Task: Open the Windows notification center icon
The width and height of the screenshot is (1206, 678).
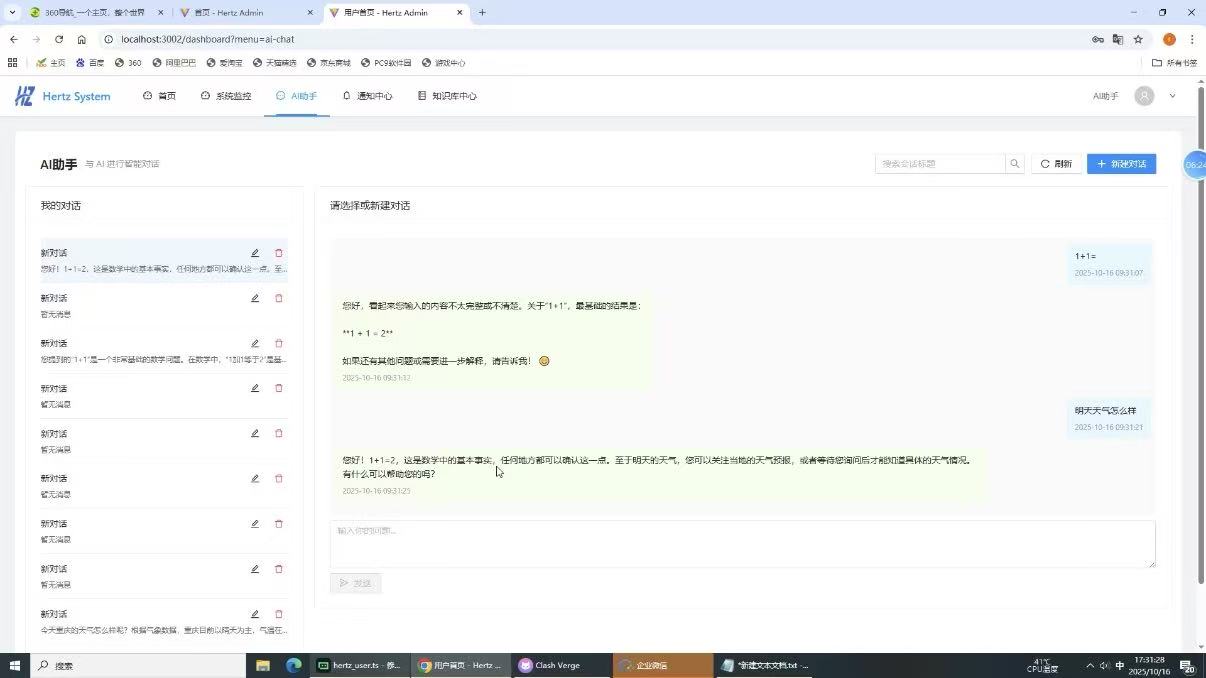Action: click(x=1187, y=665)
